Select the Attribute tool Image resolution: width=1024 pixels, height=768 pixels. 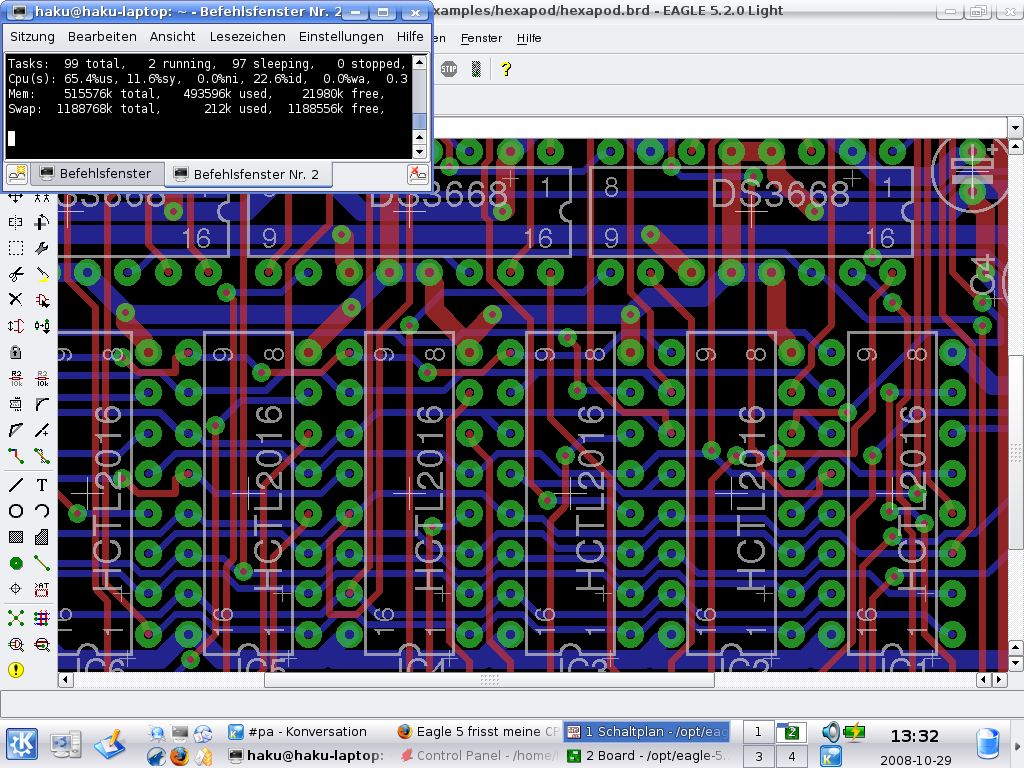42,589
